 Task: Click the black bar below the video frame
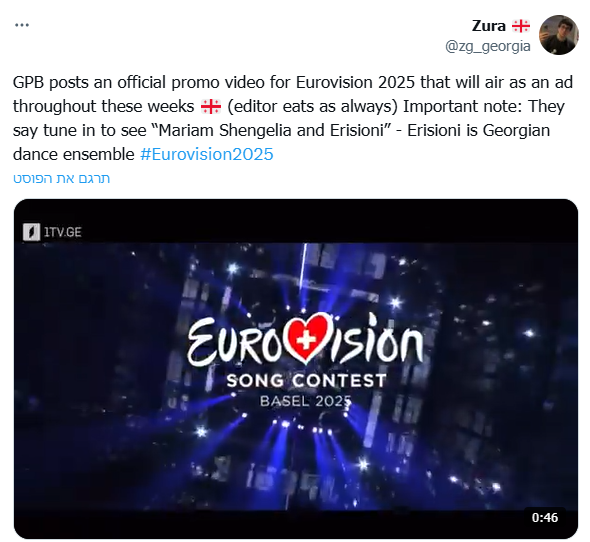click(296, 525)
